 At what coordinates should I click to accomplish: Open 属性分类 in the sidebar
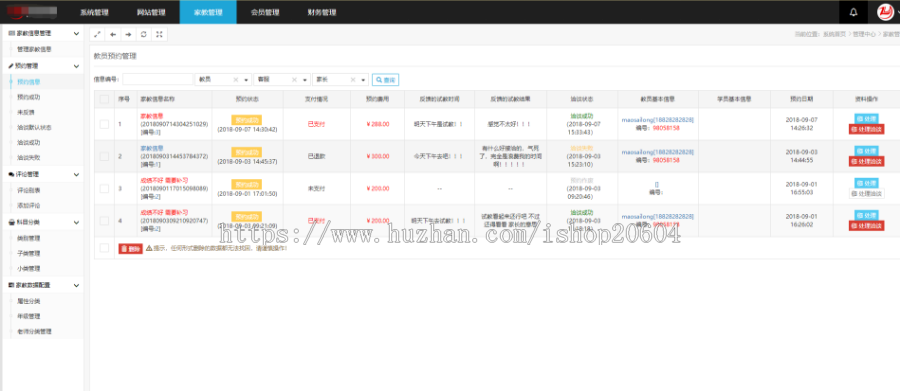(29, 301)
